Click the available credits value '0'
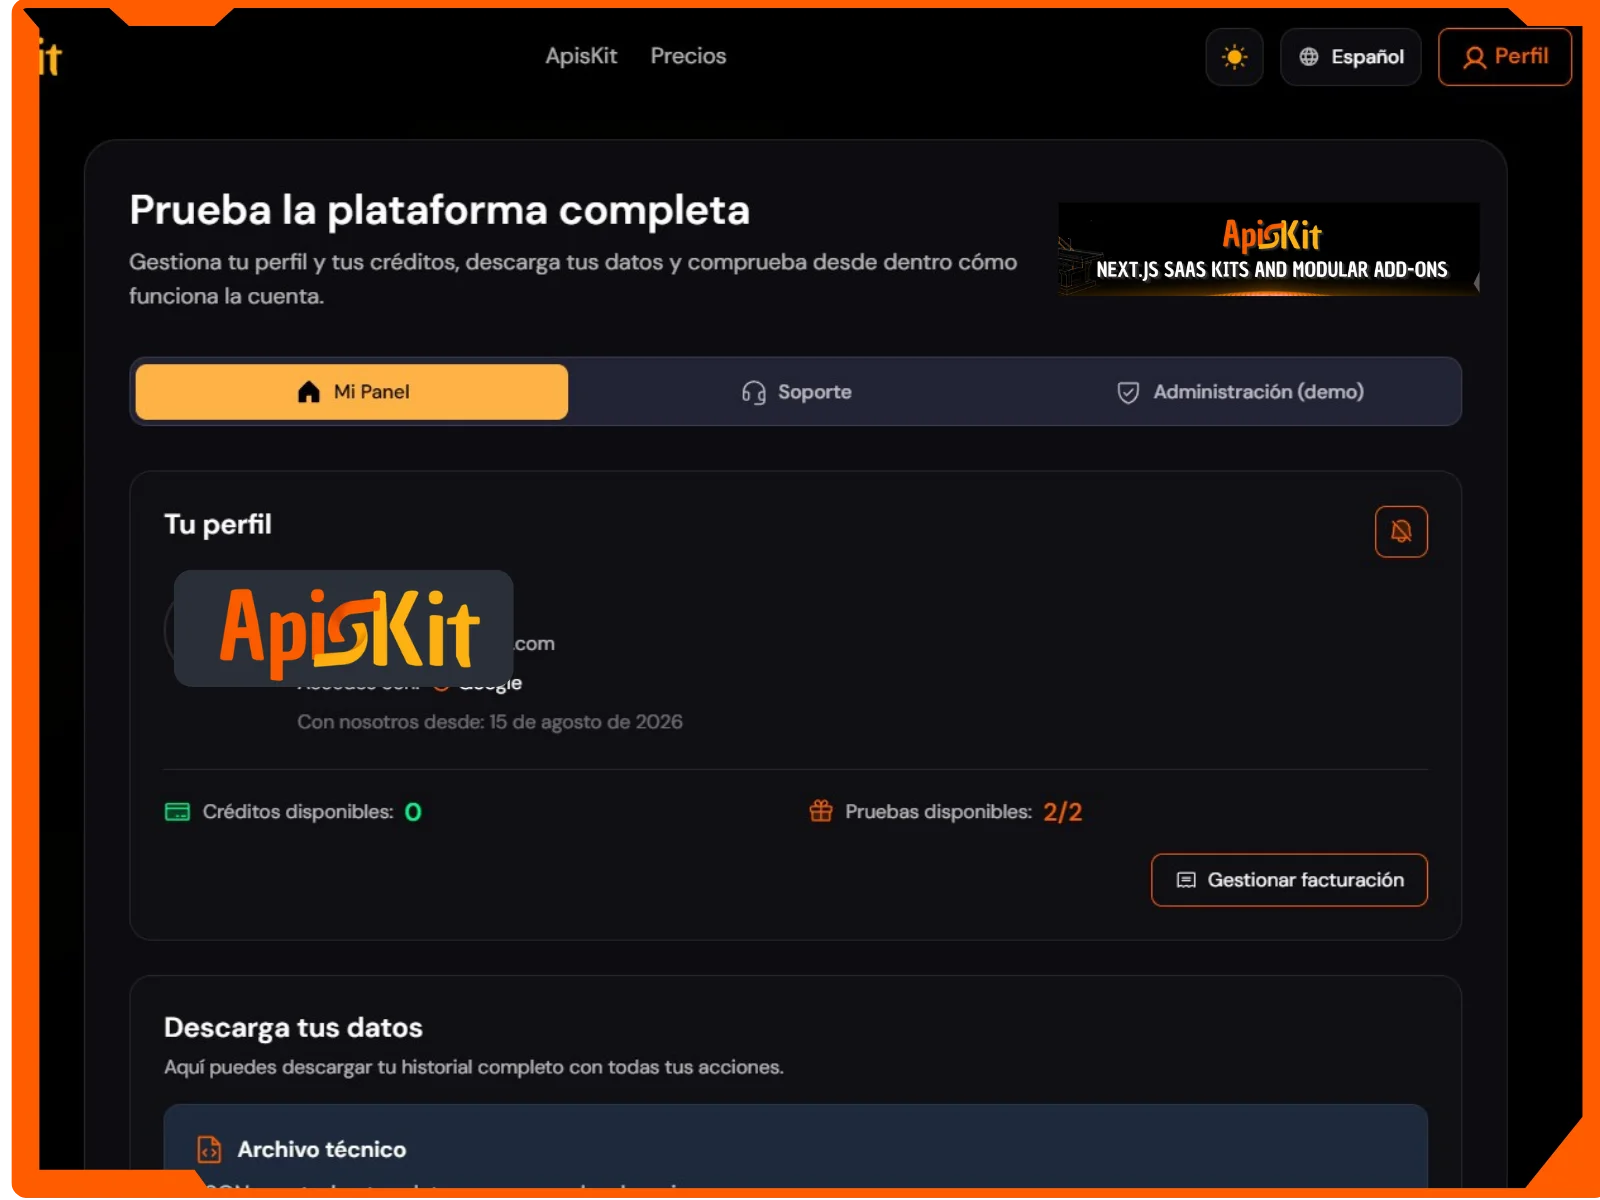Screen dimensions: 1600x1200 click(x=413, y=812)
